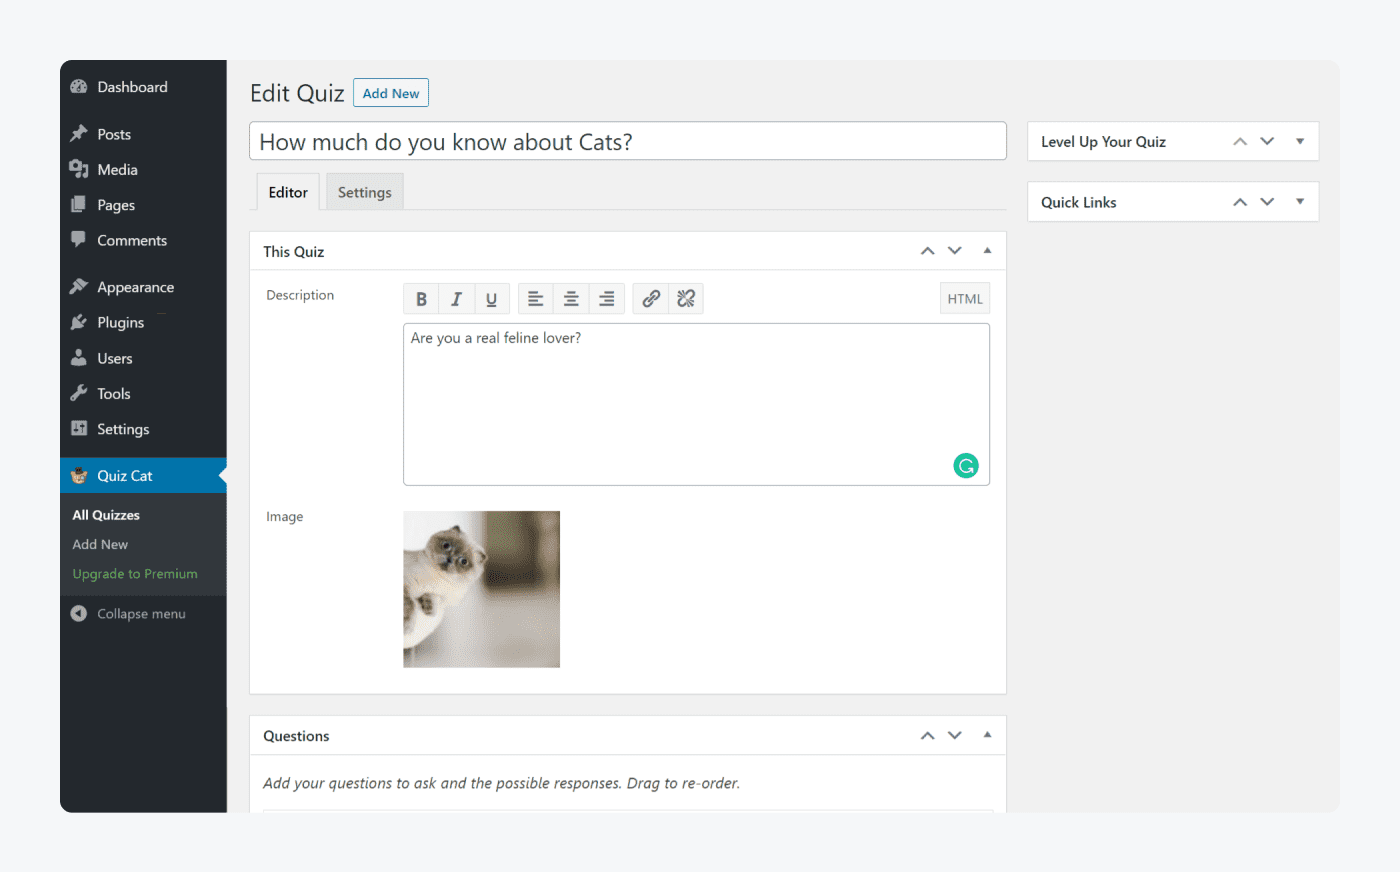
Task: Select the cat quiz image thumbnail
Action: click(481, 589)
